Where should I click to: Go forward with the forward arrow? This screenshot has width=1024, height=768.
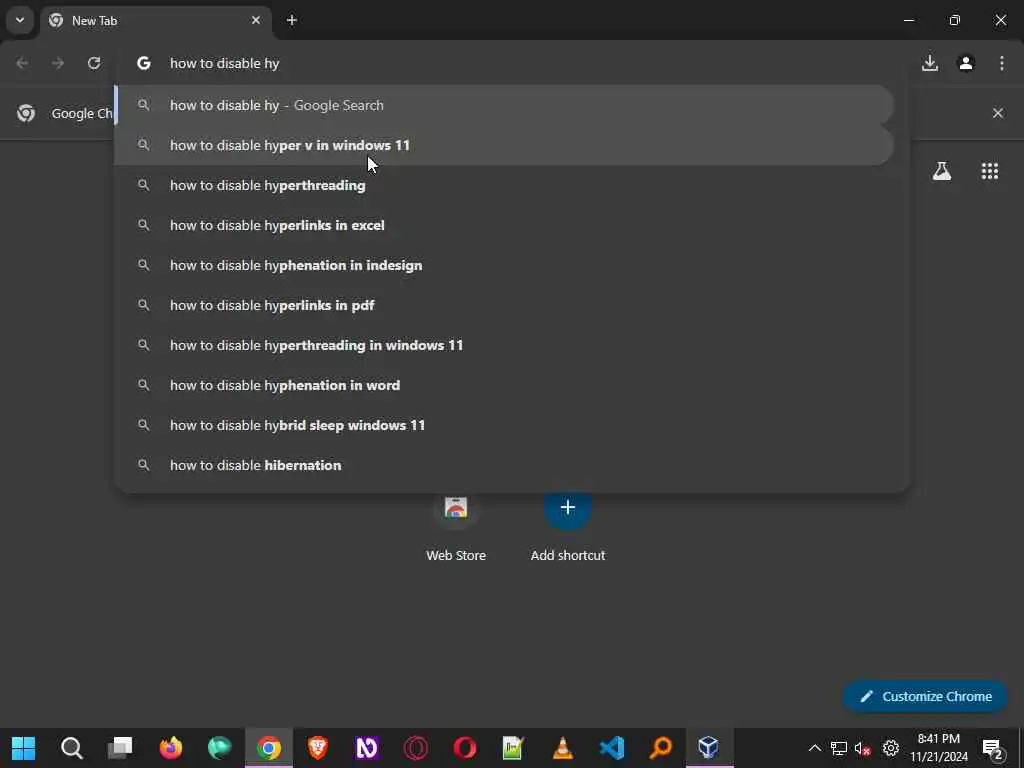pyautogui.click(x=58, y=63)
